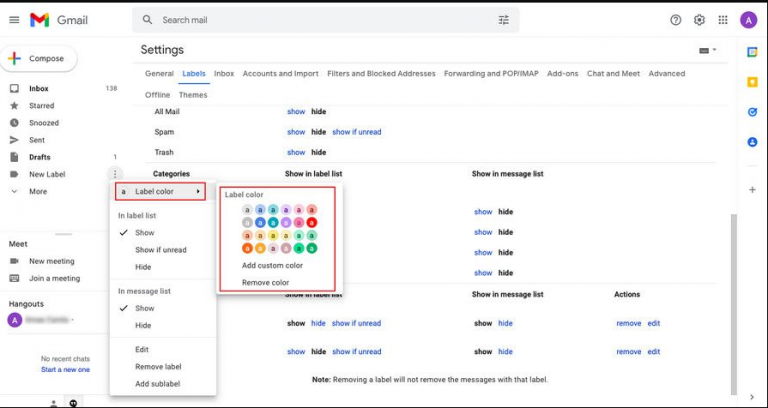Select Show if unread in label list
The width and height of the screenshot is (768, 408).
[x=160, y=250]
